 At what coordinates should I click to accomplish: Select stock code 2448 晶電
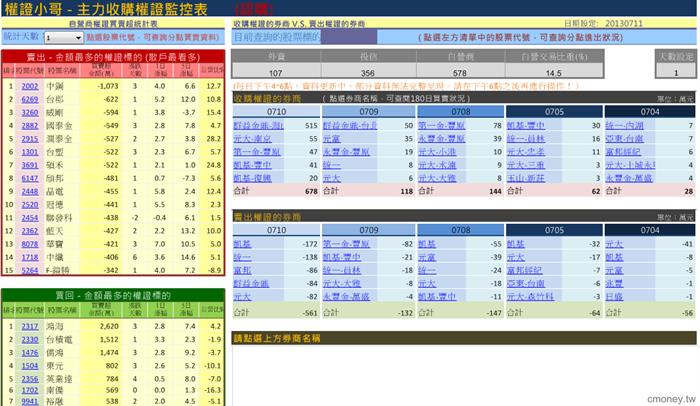coord(30,192)
